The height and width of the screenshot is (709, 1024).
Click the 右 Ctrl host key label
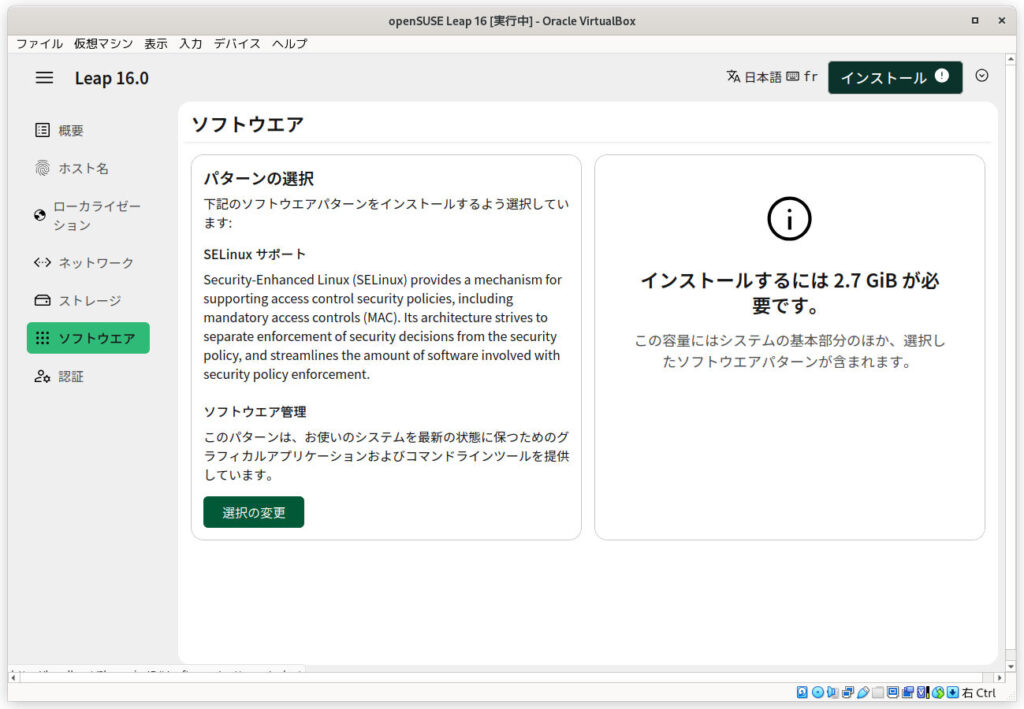pyautogui.click(x=979, y=693)
